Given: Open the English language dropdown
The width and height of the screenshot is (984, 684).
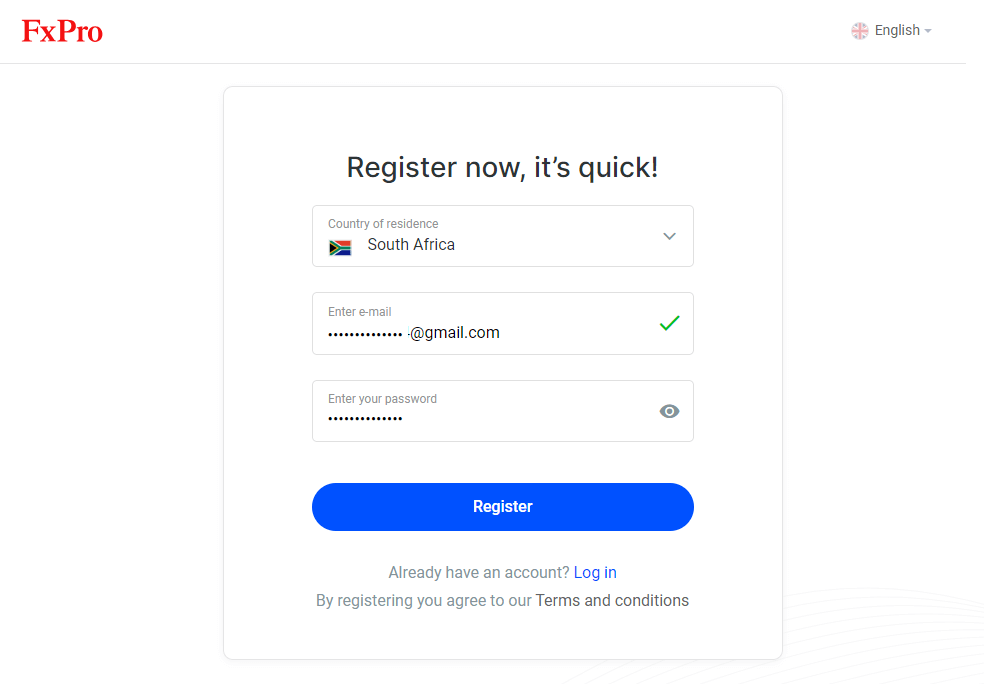Looking at the screenshot, I should pos(892,31).
